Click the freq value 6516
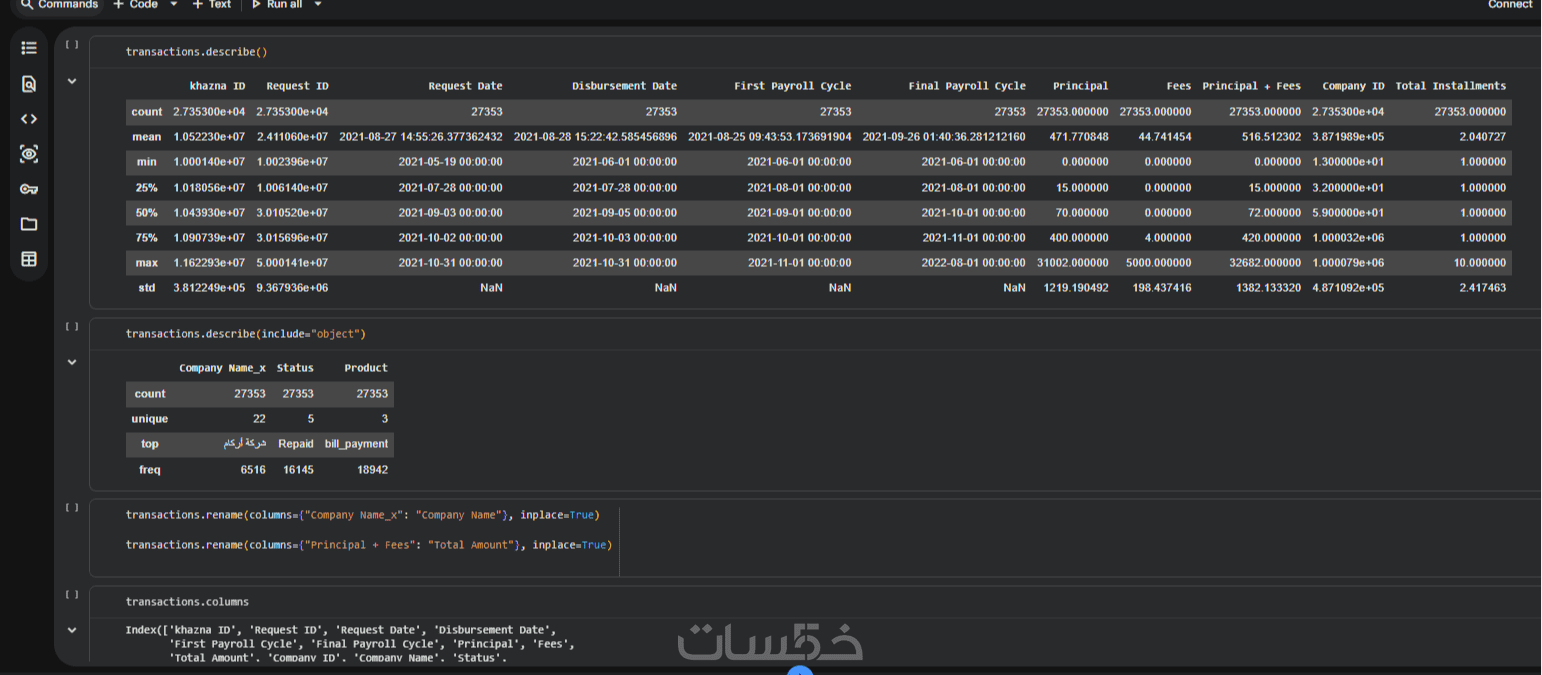1542x675 pixels. [x=253, y=470]
